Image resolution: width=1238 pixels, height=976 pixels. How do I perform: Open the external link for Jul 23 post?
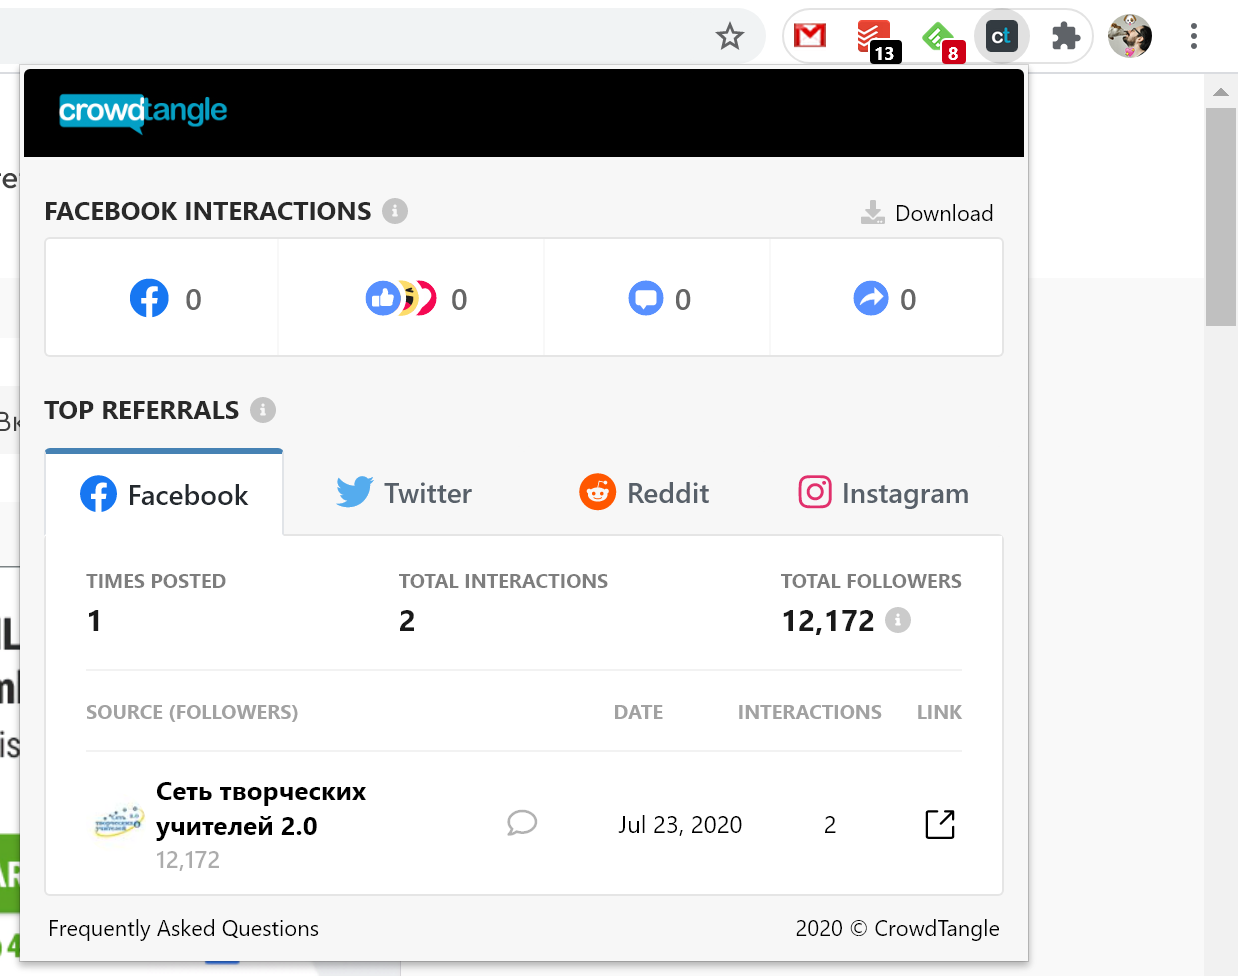tap(940, 824)
